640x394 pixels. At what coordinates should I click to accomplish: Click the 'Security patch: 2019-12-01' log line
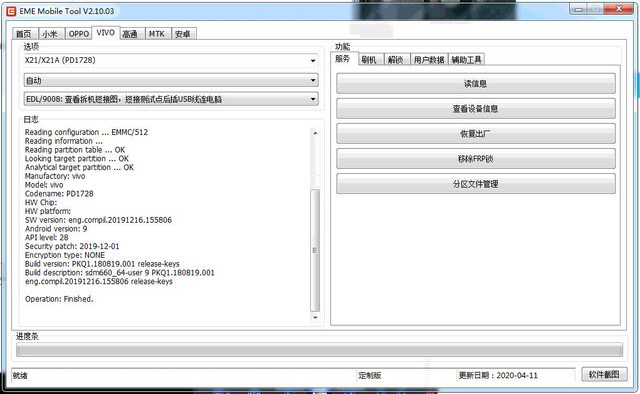(x=72, y=247)
